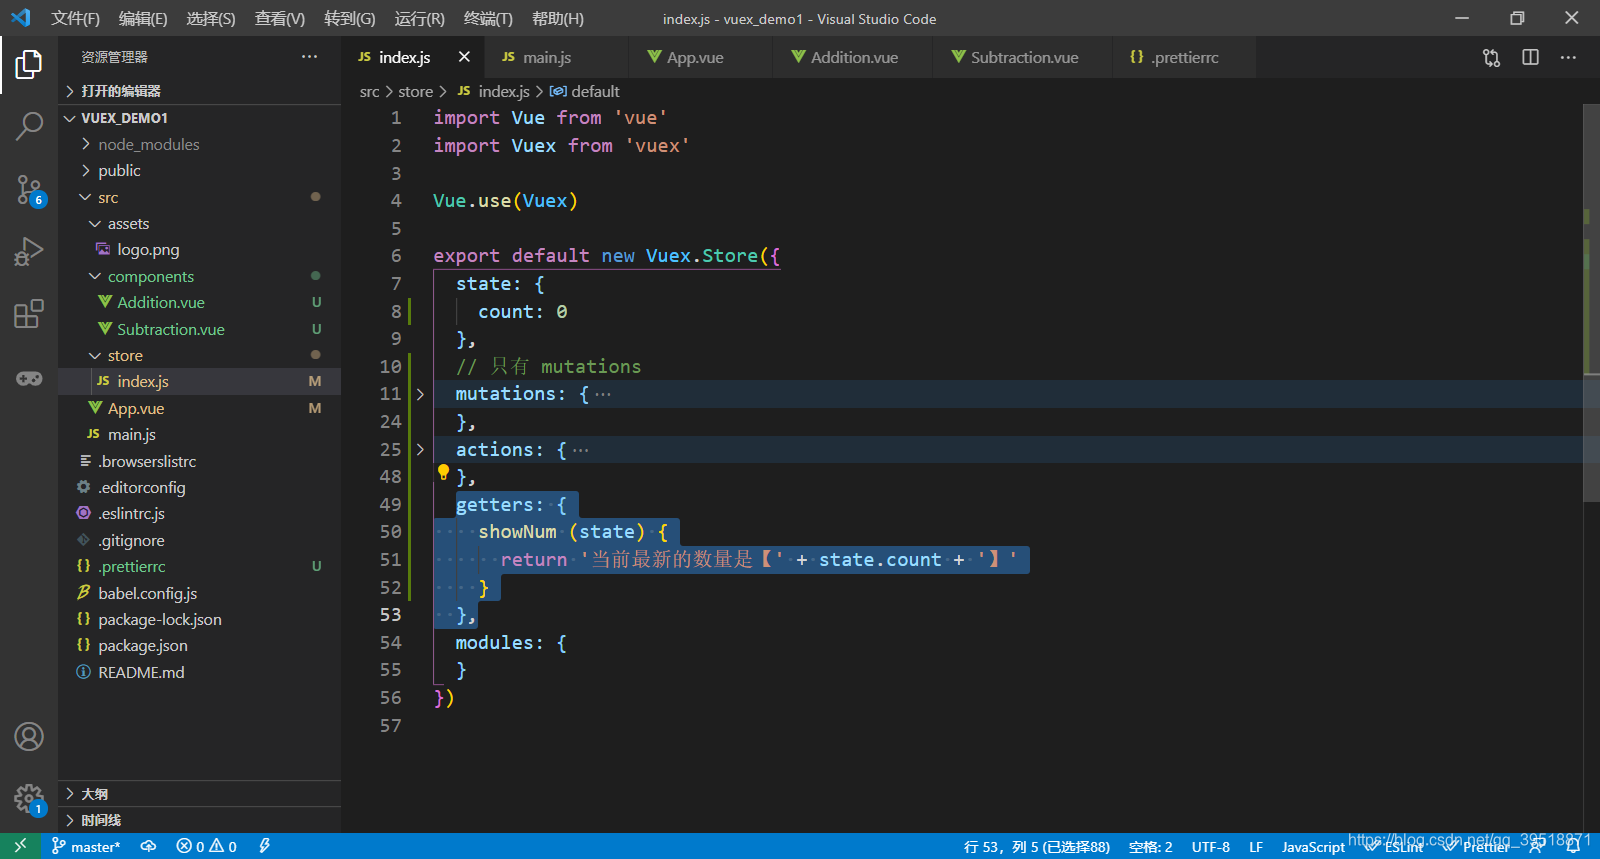The height and width of the screenshot is (859, 1600).
Task: Open explorer panel more actions ellipsis
Action: click(309, 57)
